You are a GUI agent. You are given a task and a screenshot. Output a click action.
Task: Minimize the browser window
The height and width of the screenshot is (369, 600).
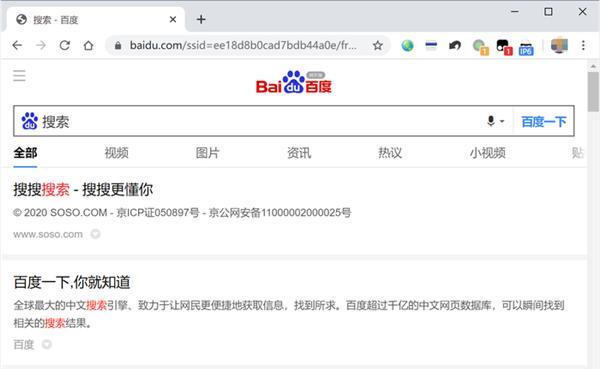coord(515,11)
